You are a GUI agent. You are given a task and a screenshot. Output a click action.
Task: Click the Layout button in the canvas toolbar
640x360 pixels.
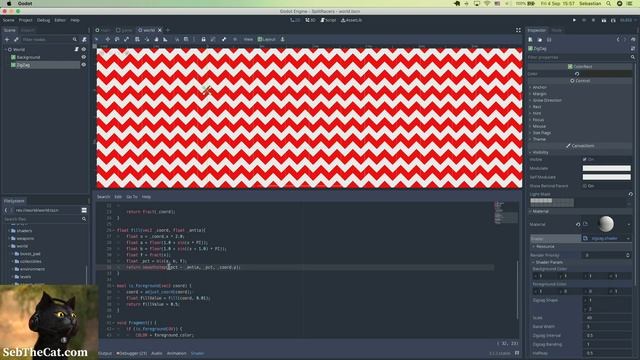click(267, 39)
